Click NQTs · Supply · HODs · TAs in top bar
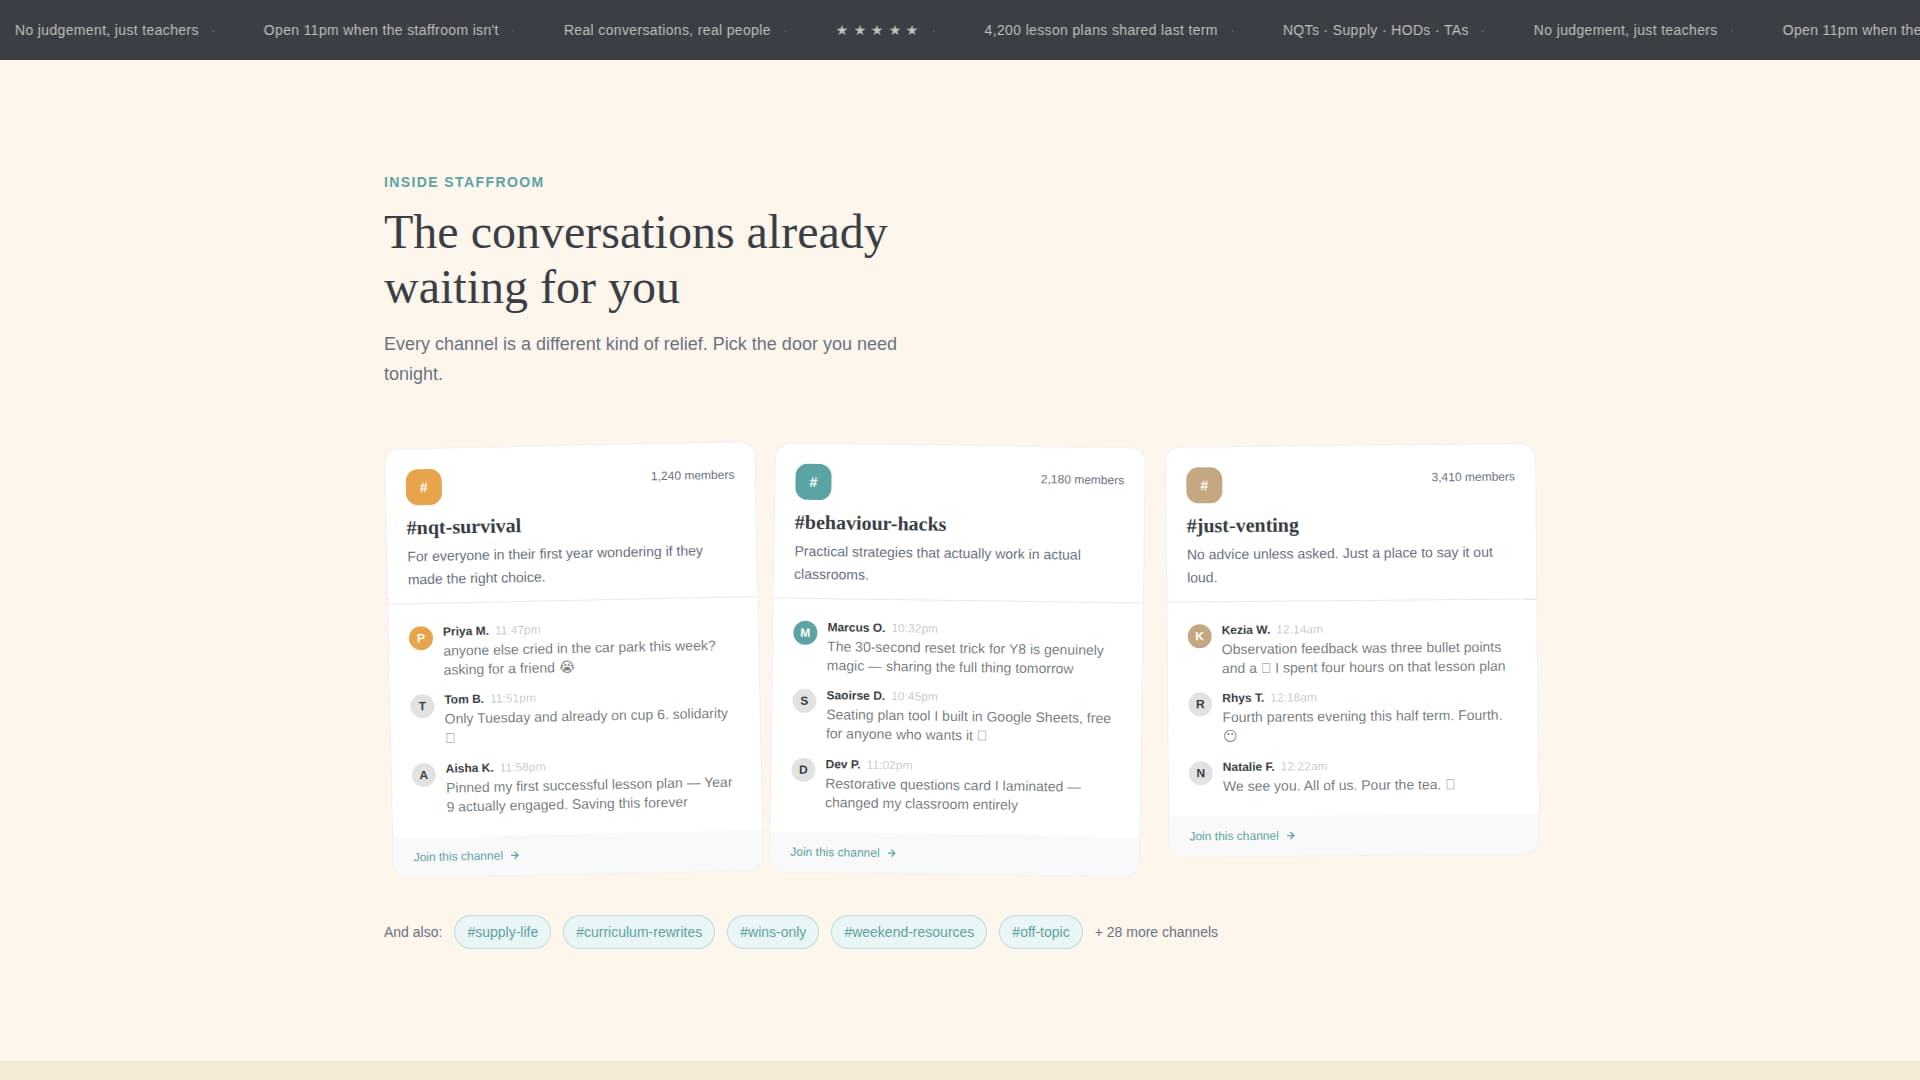The width and height of the screenshot is (1920, 1080). coord(1375,29)
